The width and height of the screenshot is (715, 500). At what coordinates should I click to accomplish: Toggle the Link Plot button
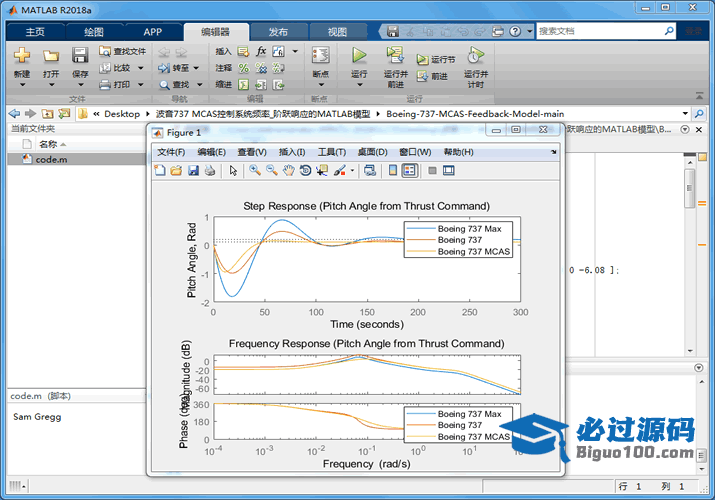(x=370, y=170)
